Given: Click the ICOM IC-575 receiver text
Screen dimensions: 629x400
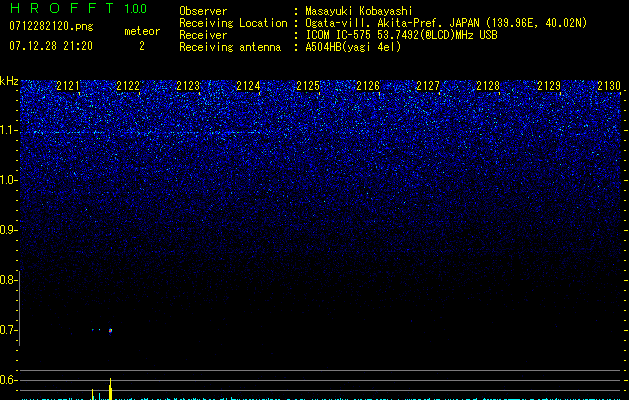Looking at the screenshot, I should click(401, 35).
